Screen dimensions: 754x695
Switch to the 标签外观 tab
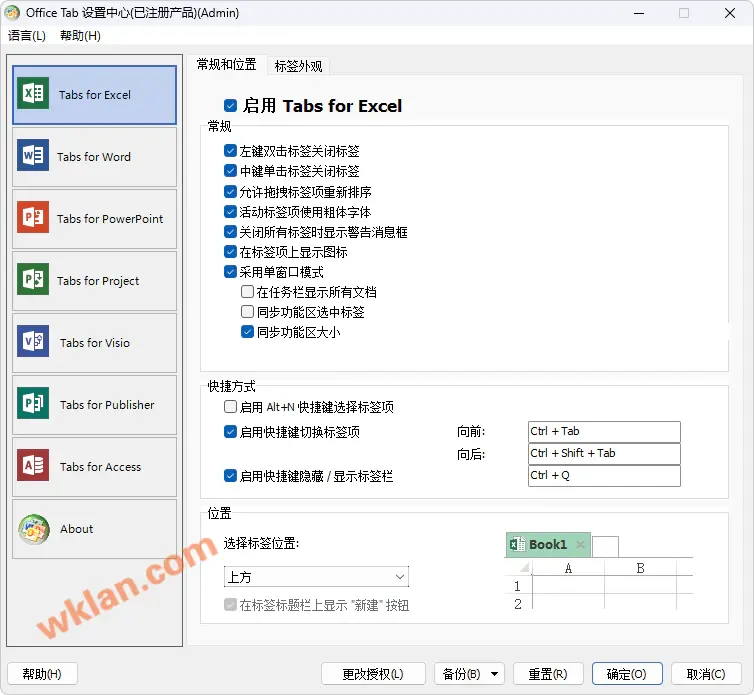tap(298, 66)
